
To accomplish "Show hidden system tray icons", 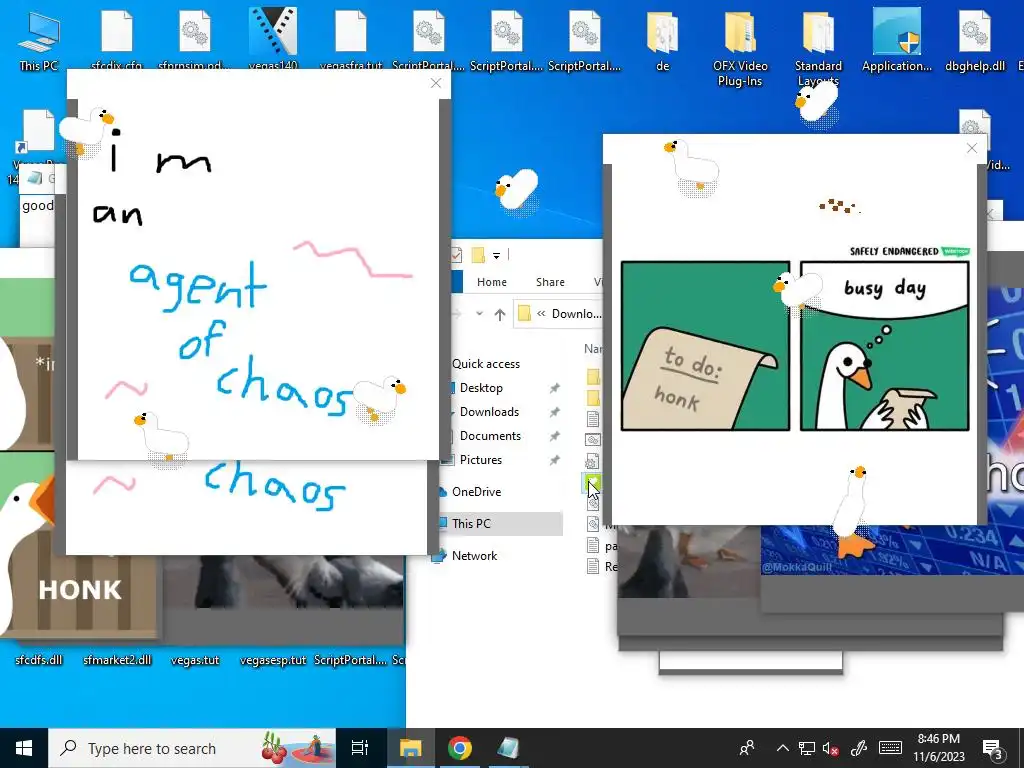I will (782, 748).
